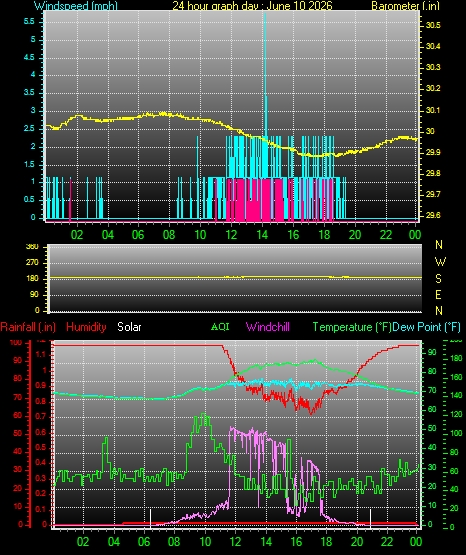Click the "E" compass label

[x=438, y=295]
